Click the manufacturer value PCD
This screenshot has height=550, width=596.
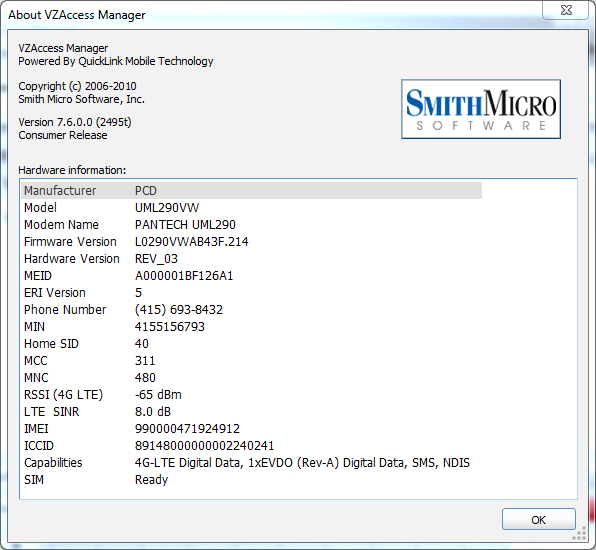click(146, 190)
